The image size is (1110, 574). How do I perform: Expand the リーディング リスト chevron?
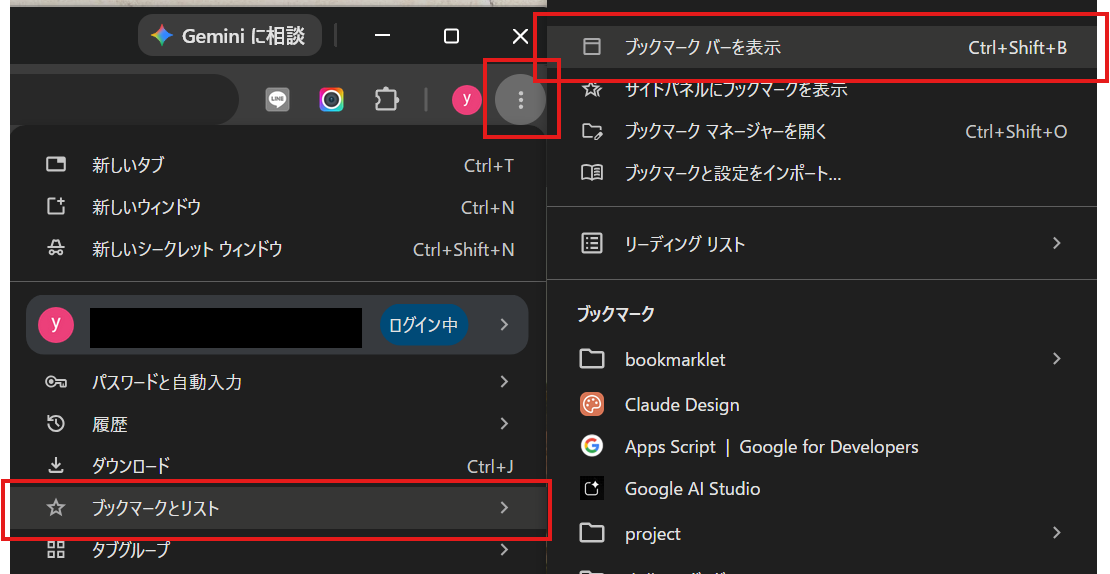click(1056, 243)
